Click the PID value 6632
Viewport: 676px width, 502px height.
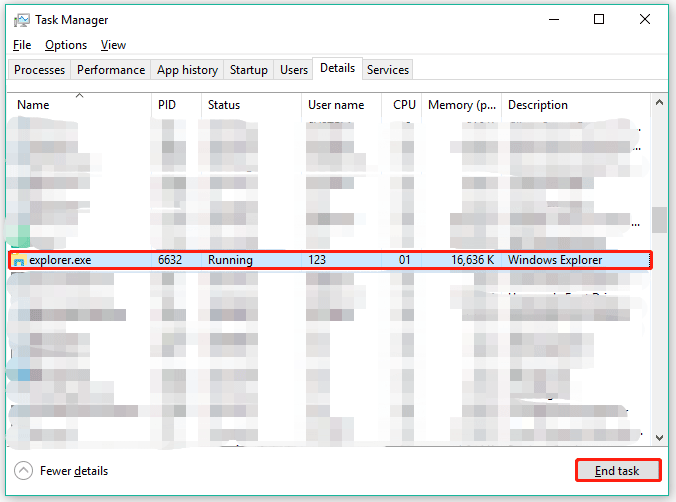point(170,260)
